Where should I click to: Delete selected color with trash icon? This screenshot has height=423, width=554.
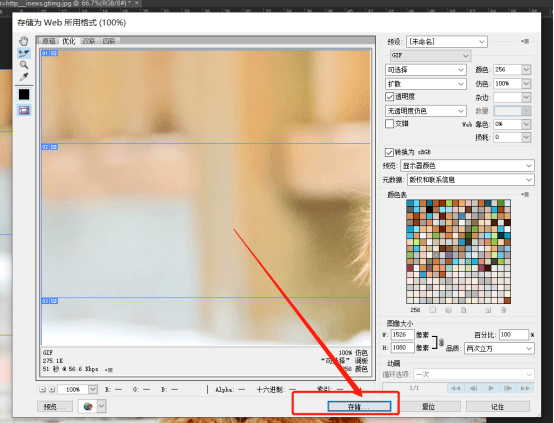[503, 310]
